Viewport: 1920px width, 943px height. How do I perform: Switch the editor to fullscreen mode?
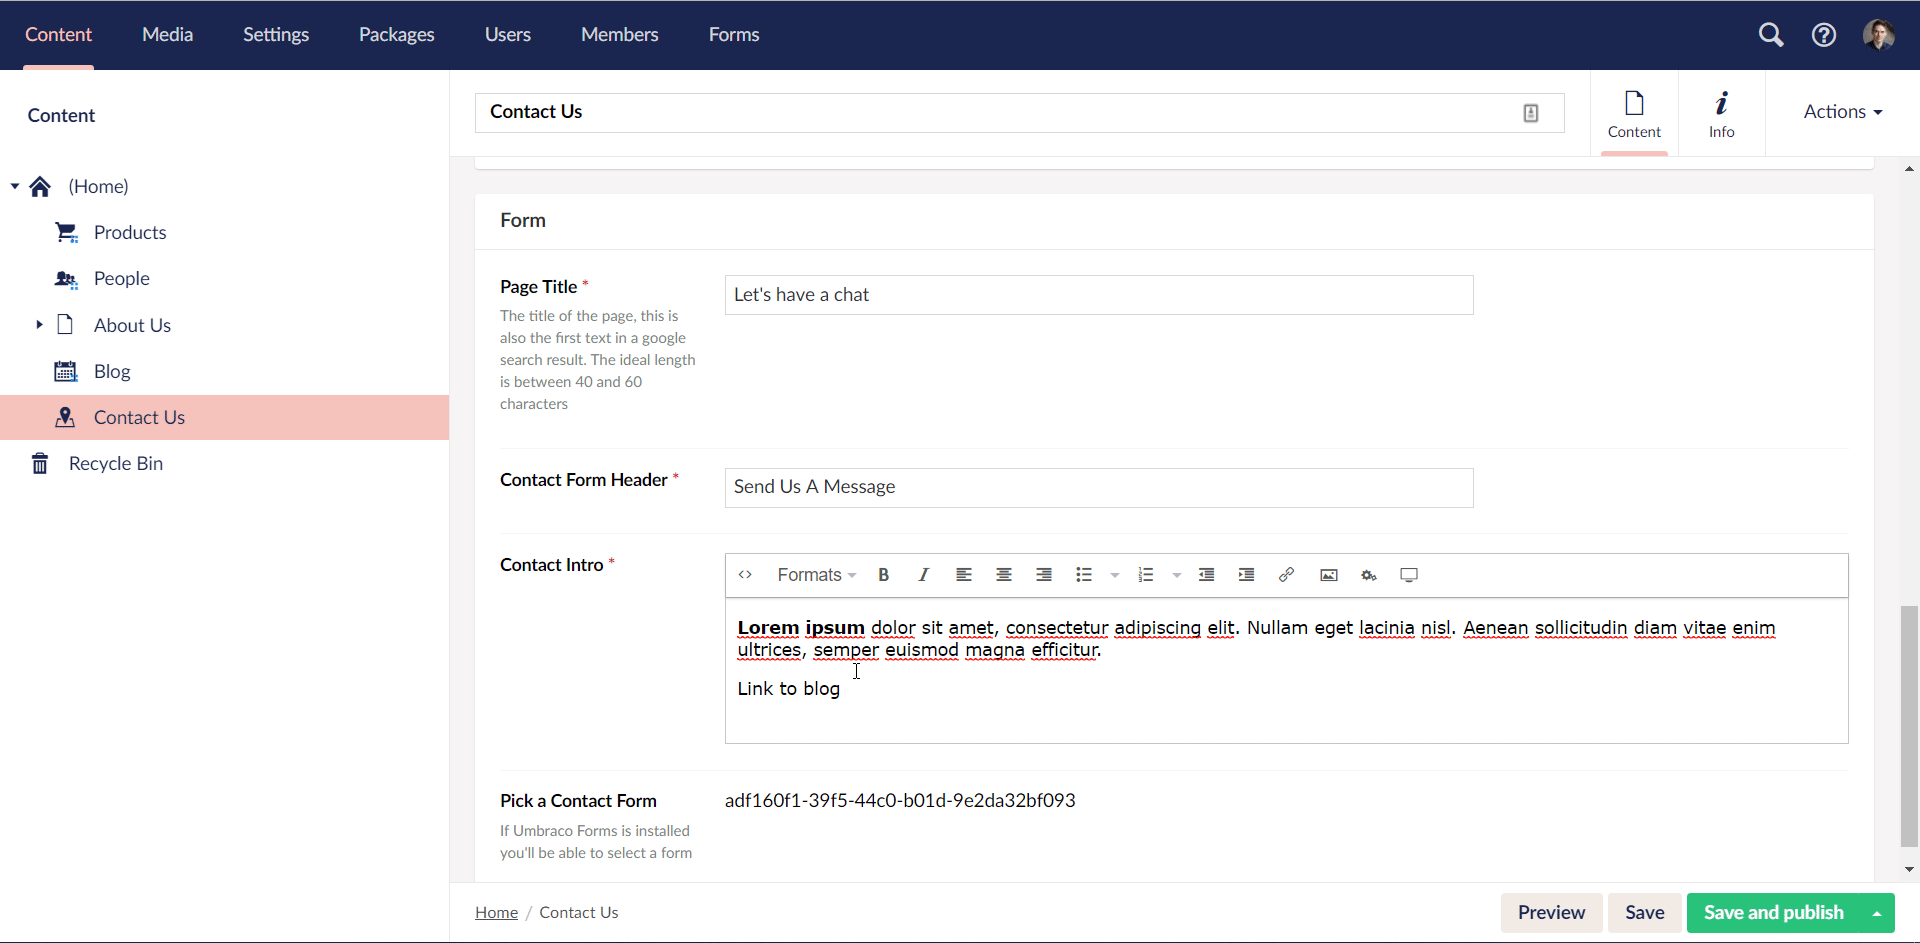tap(1409, 575)
